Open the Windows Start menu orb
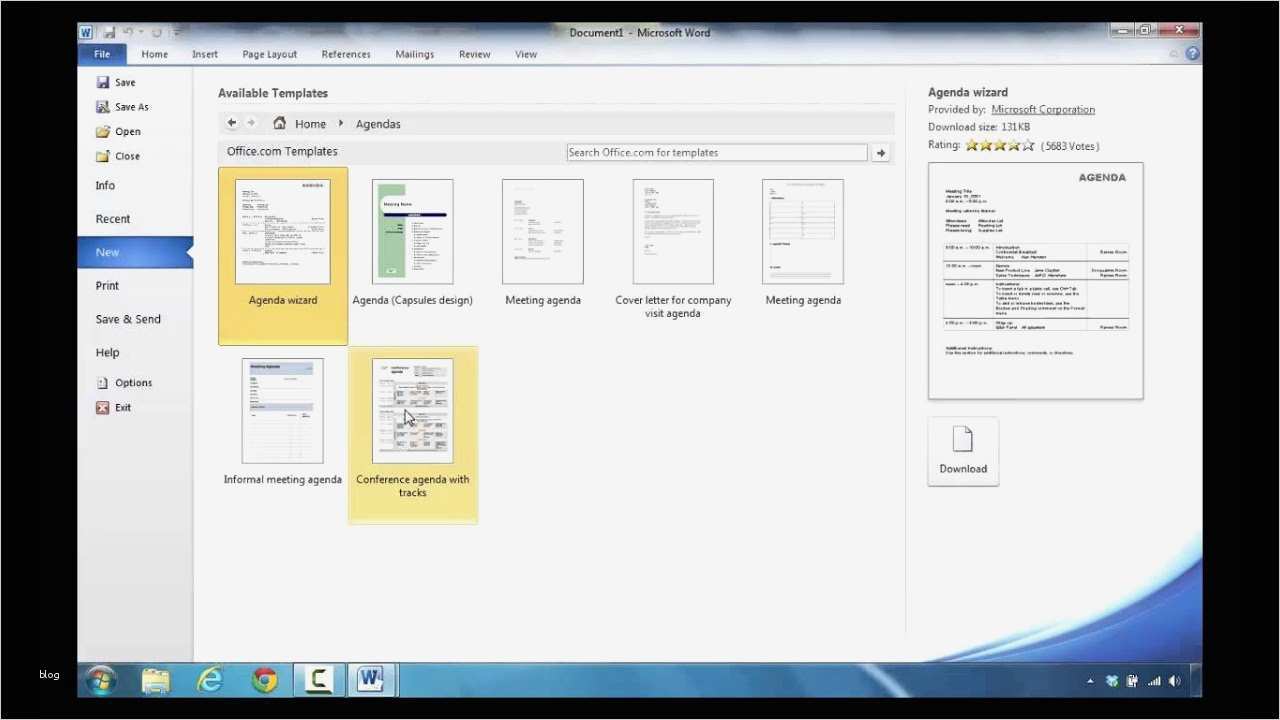The width and height of the screenshot is (1280, 720). point(101,680)
